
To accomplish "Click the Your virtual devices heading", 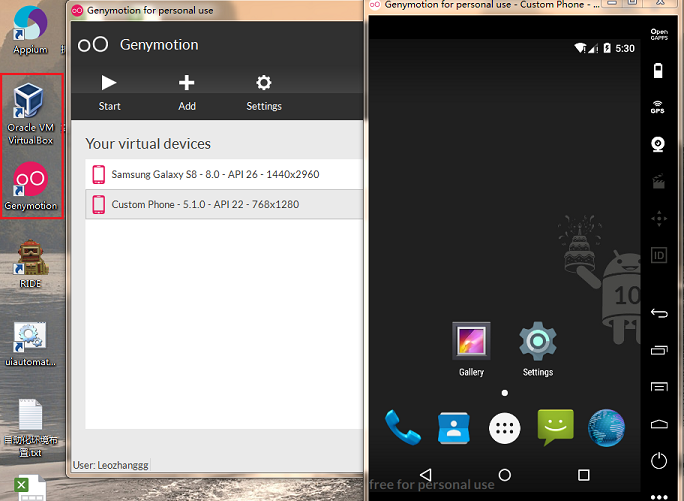I will [148, 144].
